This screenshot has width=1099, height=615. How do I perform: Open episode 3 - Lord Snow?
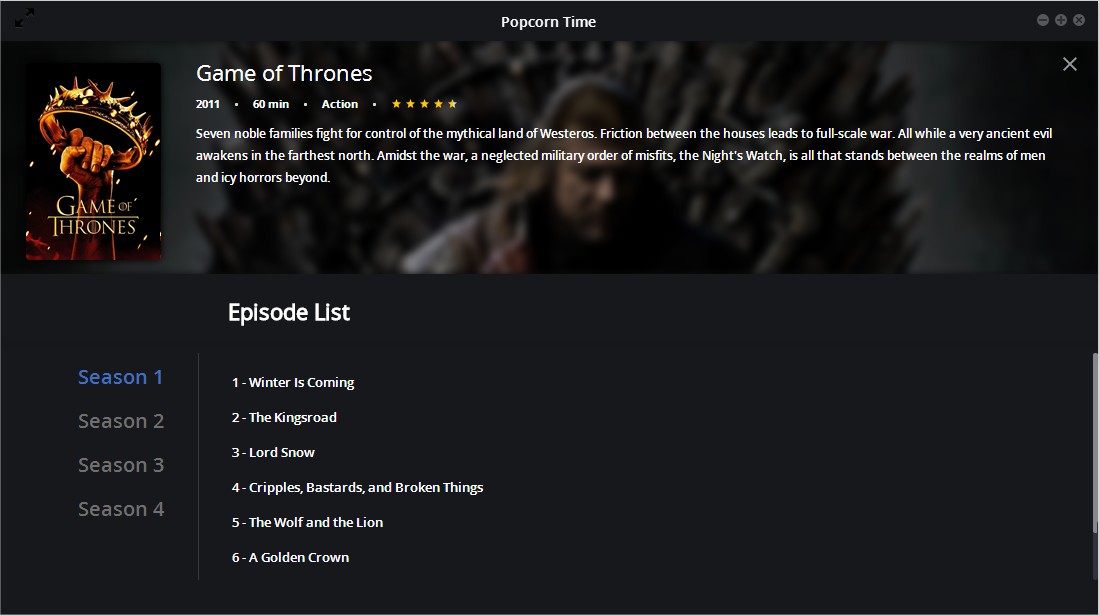273,452
